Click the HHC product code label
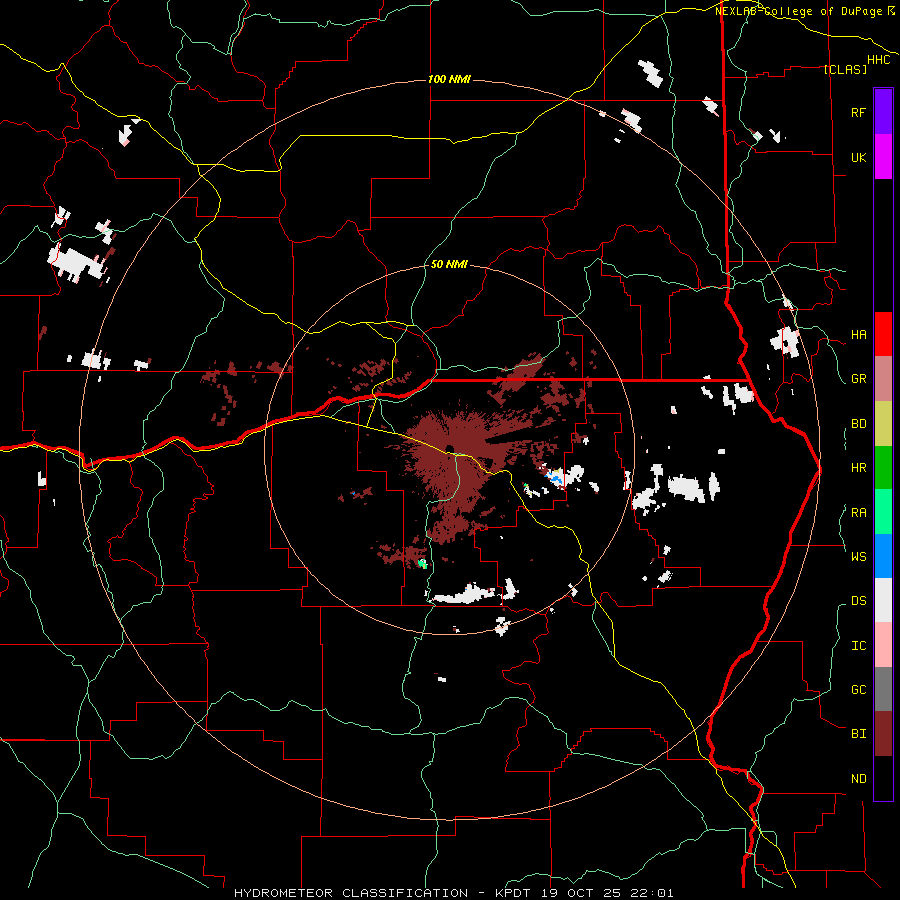The height and width of the screenshot is (900, 900). tap(879, 60)
